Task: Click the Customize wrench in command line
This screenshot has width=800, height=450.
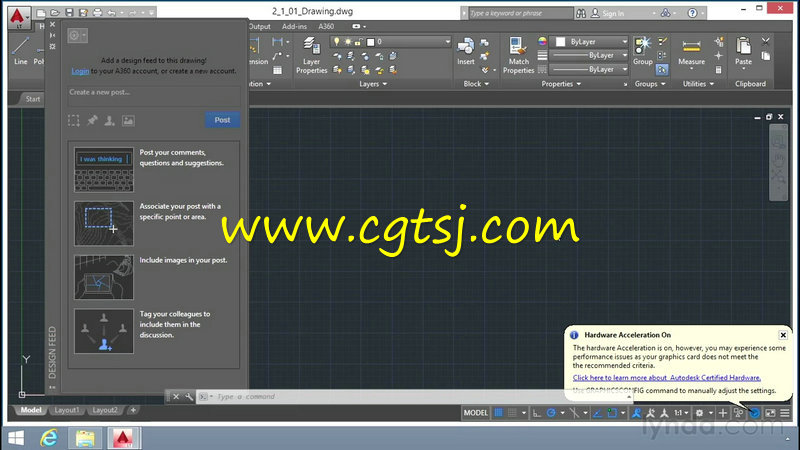Action: tap(189, 396)
